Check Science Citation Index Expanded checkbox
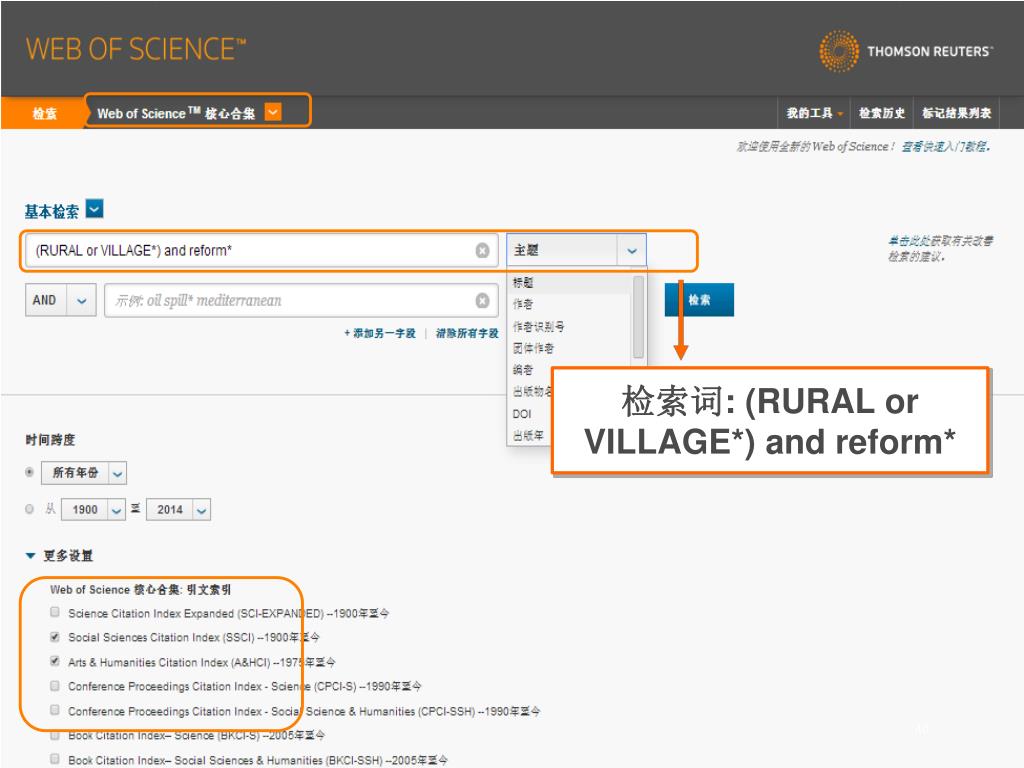This screenshot has width=1024, height=768. point(55,612)
